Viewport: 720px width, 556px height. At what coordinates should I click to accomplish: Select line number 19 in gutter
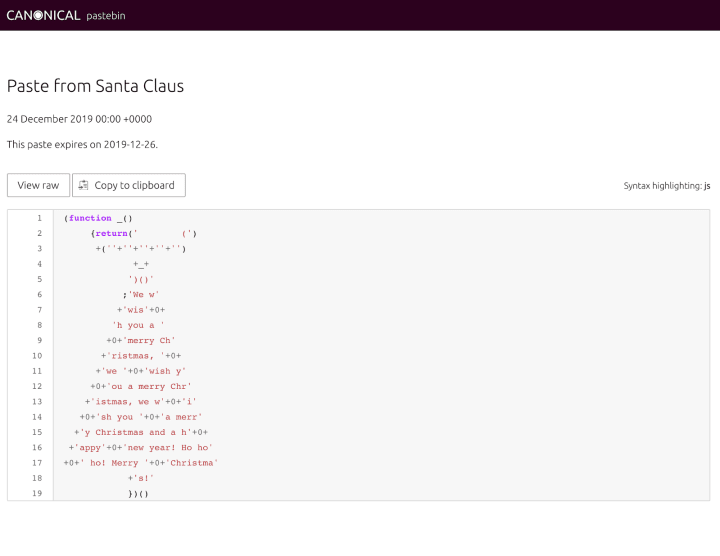click(39, 493)
